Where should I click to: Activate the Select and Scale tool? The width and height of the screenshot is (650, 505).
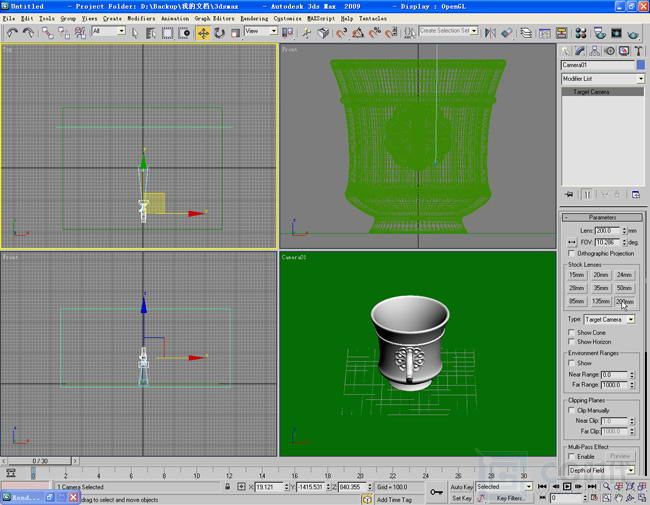pyautogui.click(x=235, y=33)
